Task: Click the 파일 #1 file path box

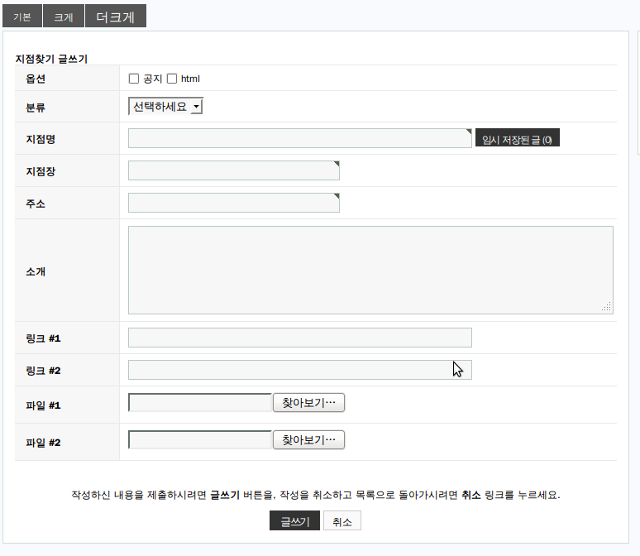Action: point(200,403)
